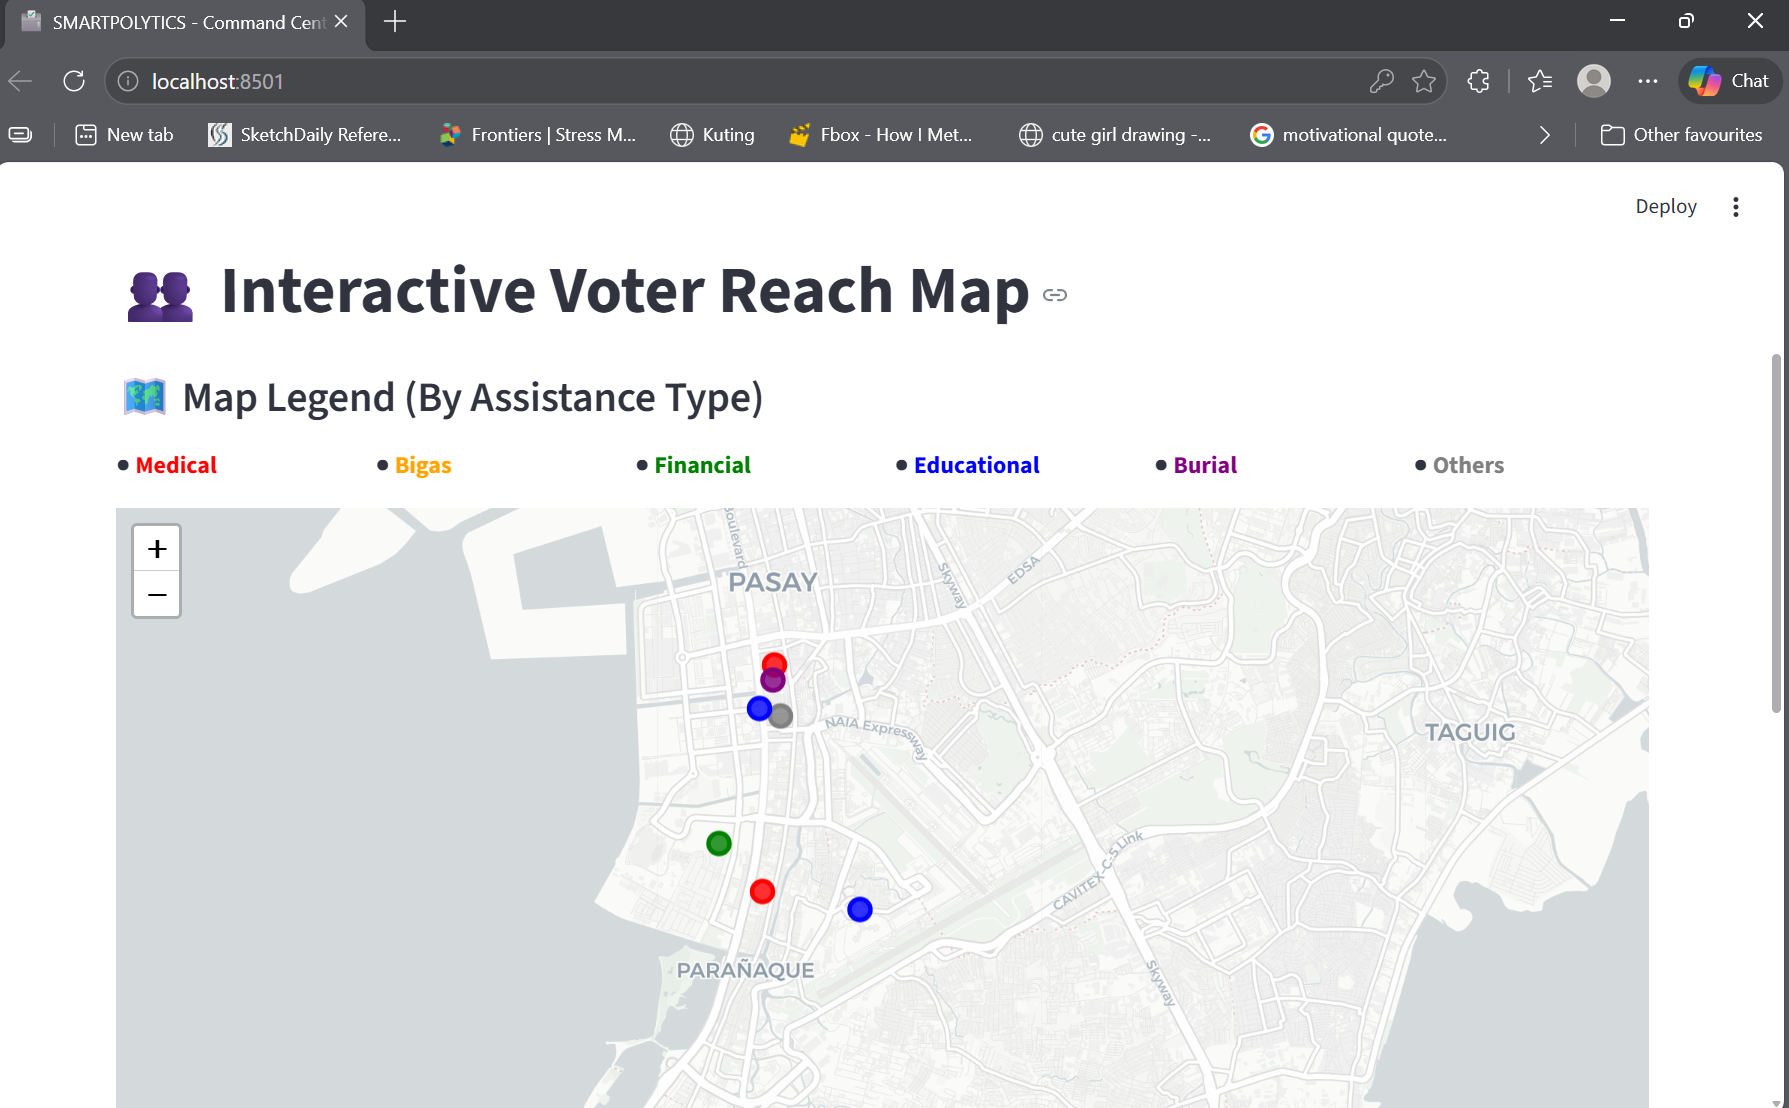Expand hidden bookmarks with the chevron
This screenshot has height=1108, width=1789.
(x=1544, y=134)
